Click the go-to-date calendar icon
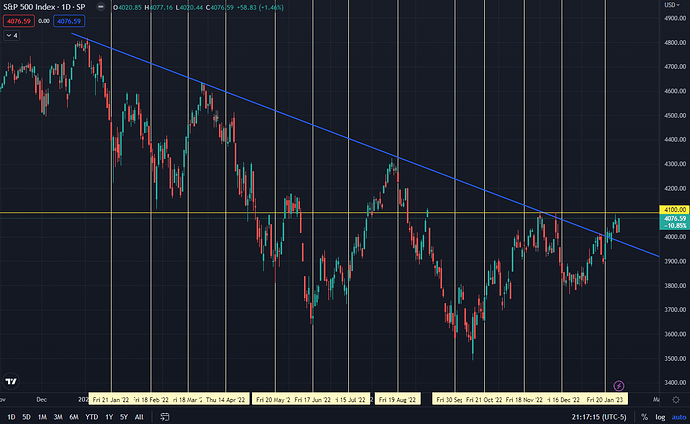Image resolution: width=690 pixels, height=424 pixels. coord(165,417)
